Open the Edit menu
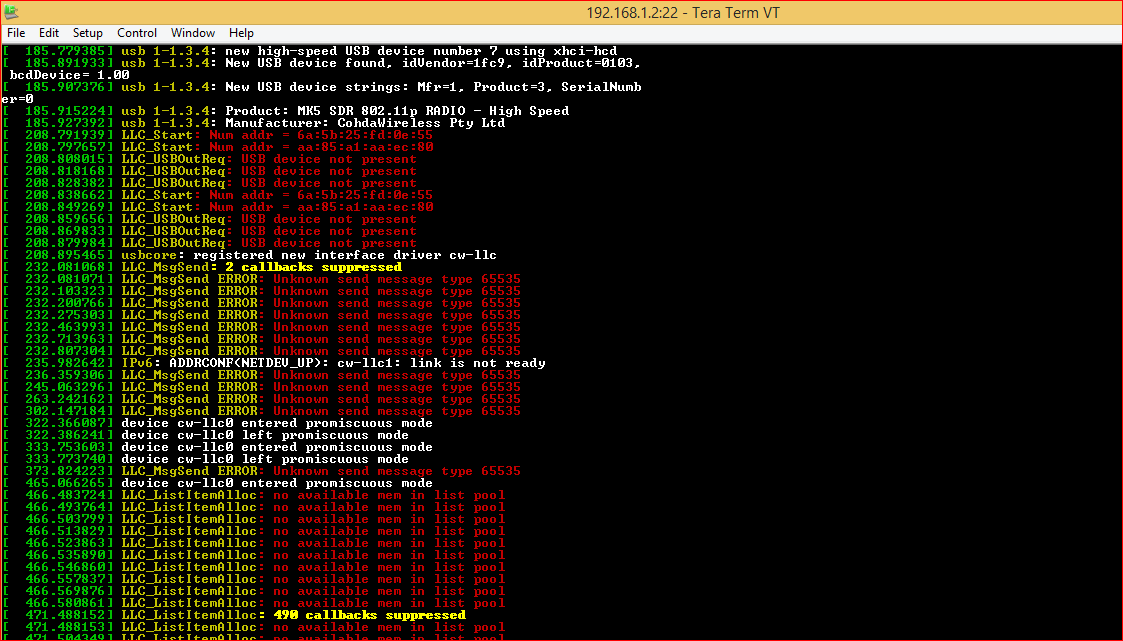 click(x=49, y=33)
